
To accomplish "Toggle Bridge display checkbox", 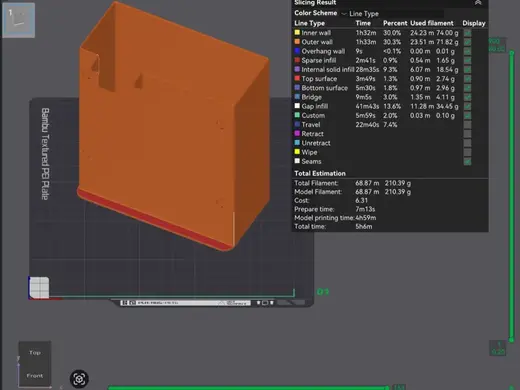I will pos(467,97).
